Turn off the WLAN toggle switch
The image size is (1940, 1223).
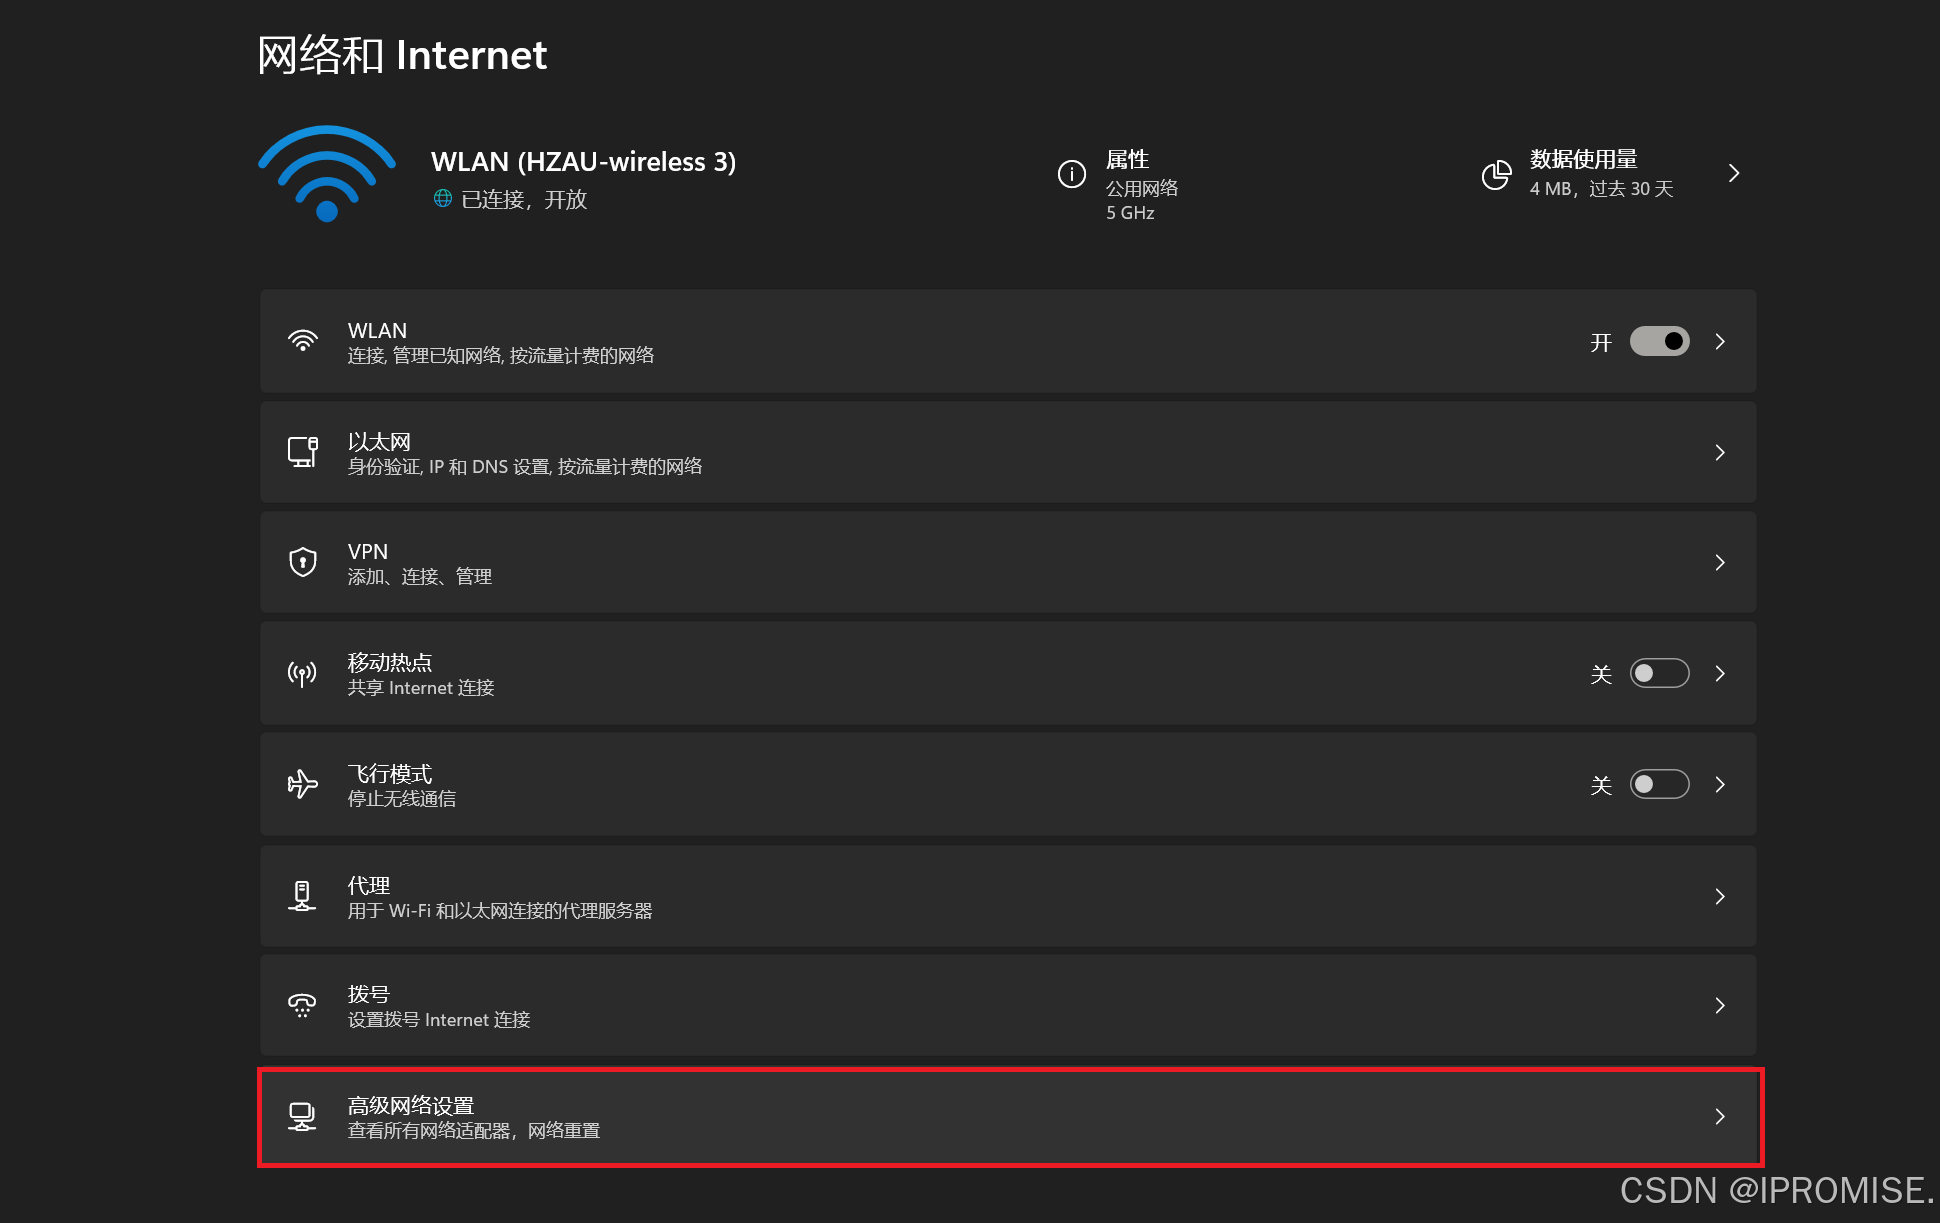pyautogui.click(x=1659, y=342)
